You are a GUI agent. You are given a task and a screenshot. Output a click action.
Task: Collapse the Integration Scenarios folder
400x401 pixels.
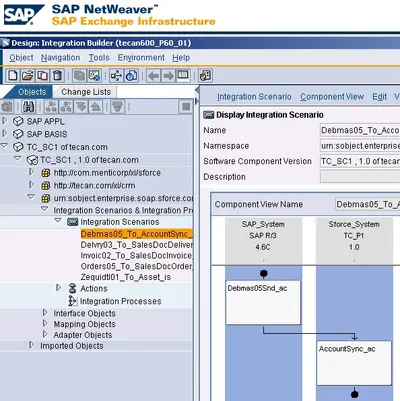coord(58,221)
